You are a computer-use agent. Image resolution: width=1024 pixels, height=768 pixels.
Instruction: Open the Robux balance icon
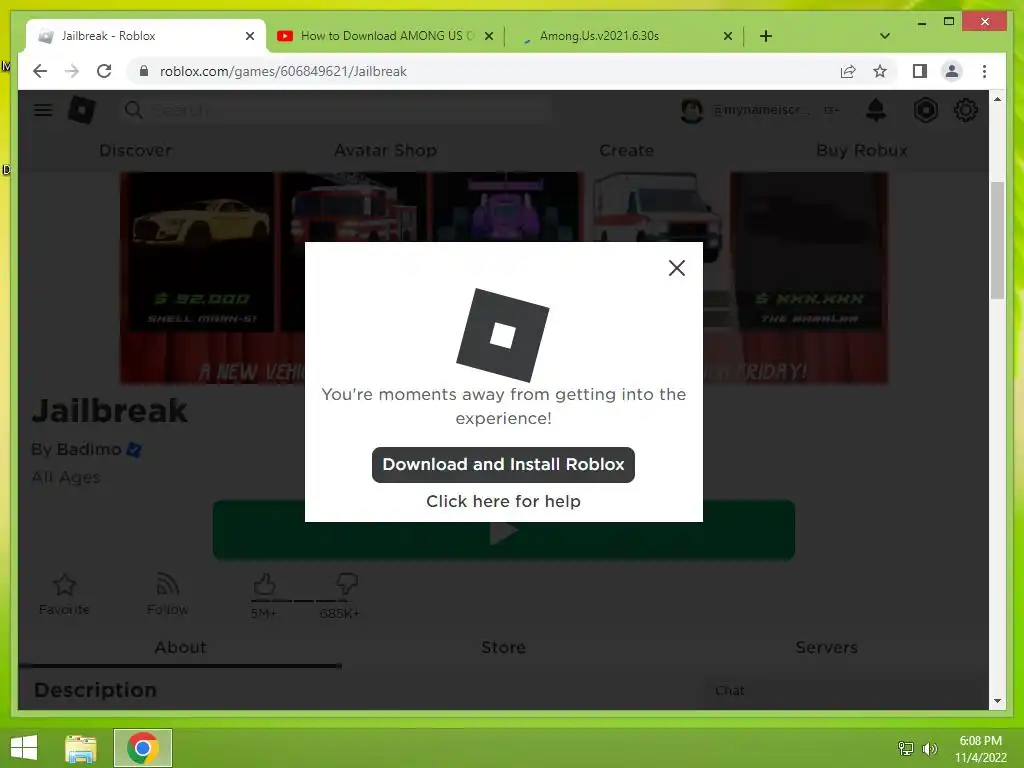click(925, 110)
